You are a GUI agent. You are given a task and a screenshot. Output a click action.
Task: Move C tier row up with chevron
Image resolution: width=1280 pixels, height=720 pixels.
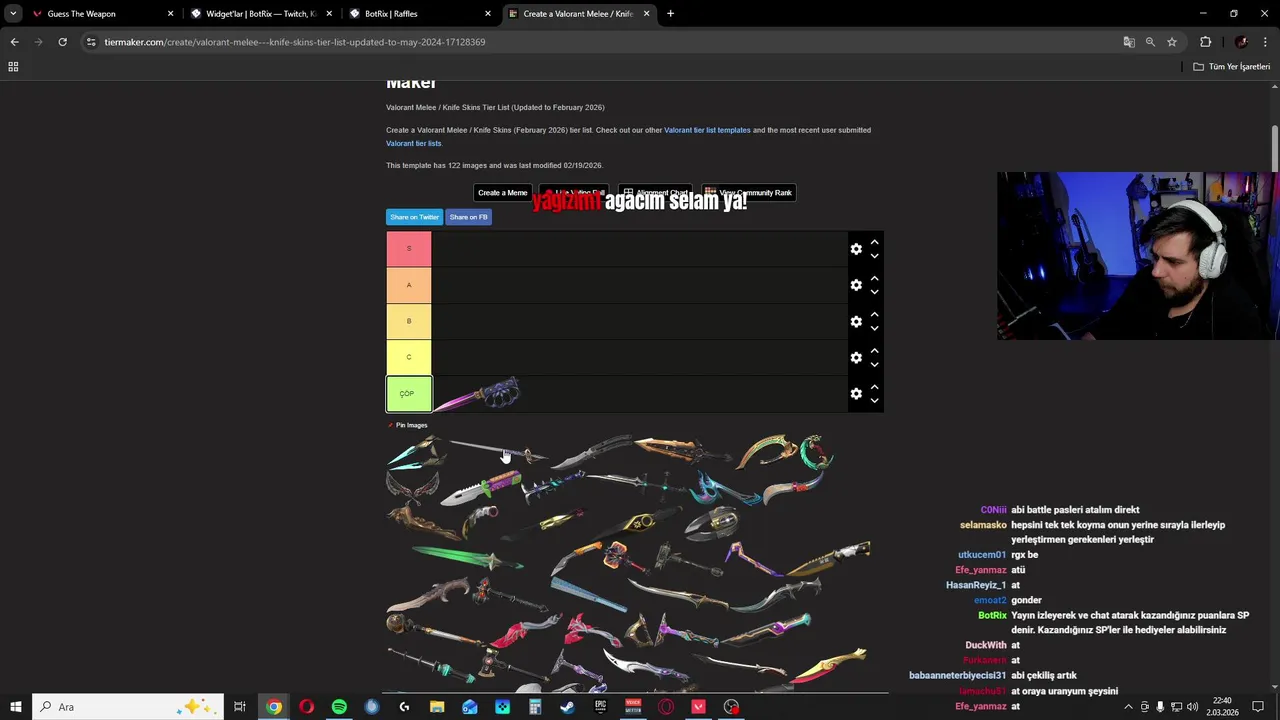pos(874,350)
